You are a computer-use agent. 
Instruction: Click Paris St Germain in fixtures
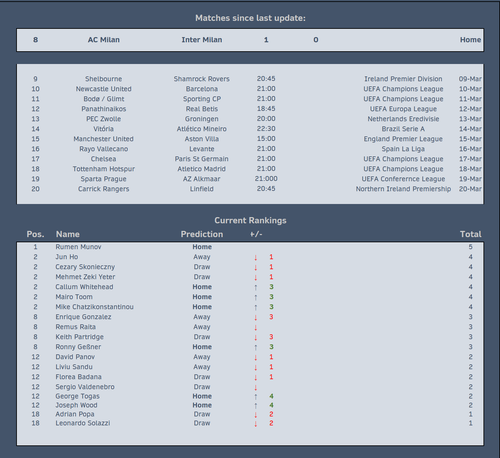[x=202, y=159]
